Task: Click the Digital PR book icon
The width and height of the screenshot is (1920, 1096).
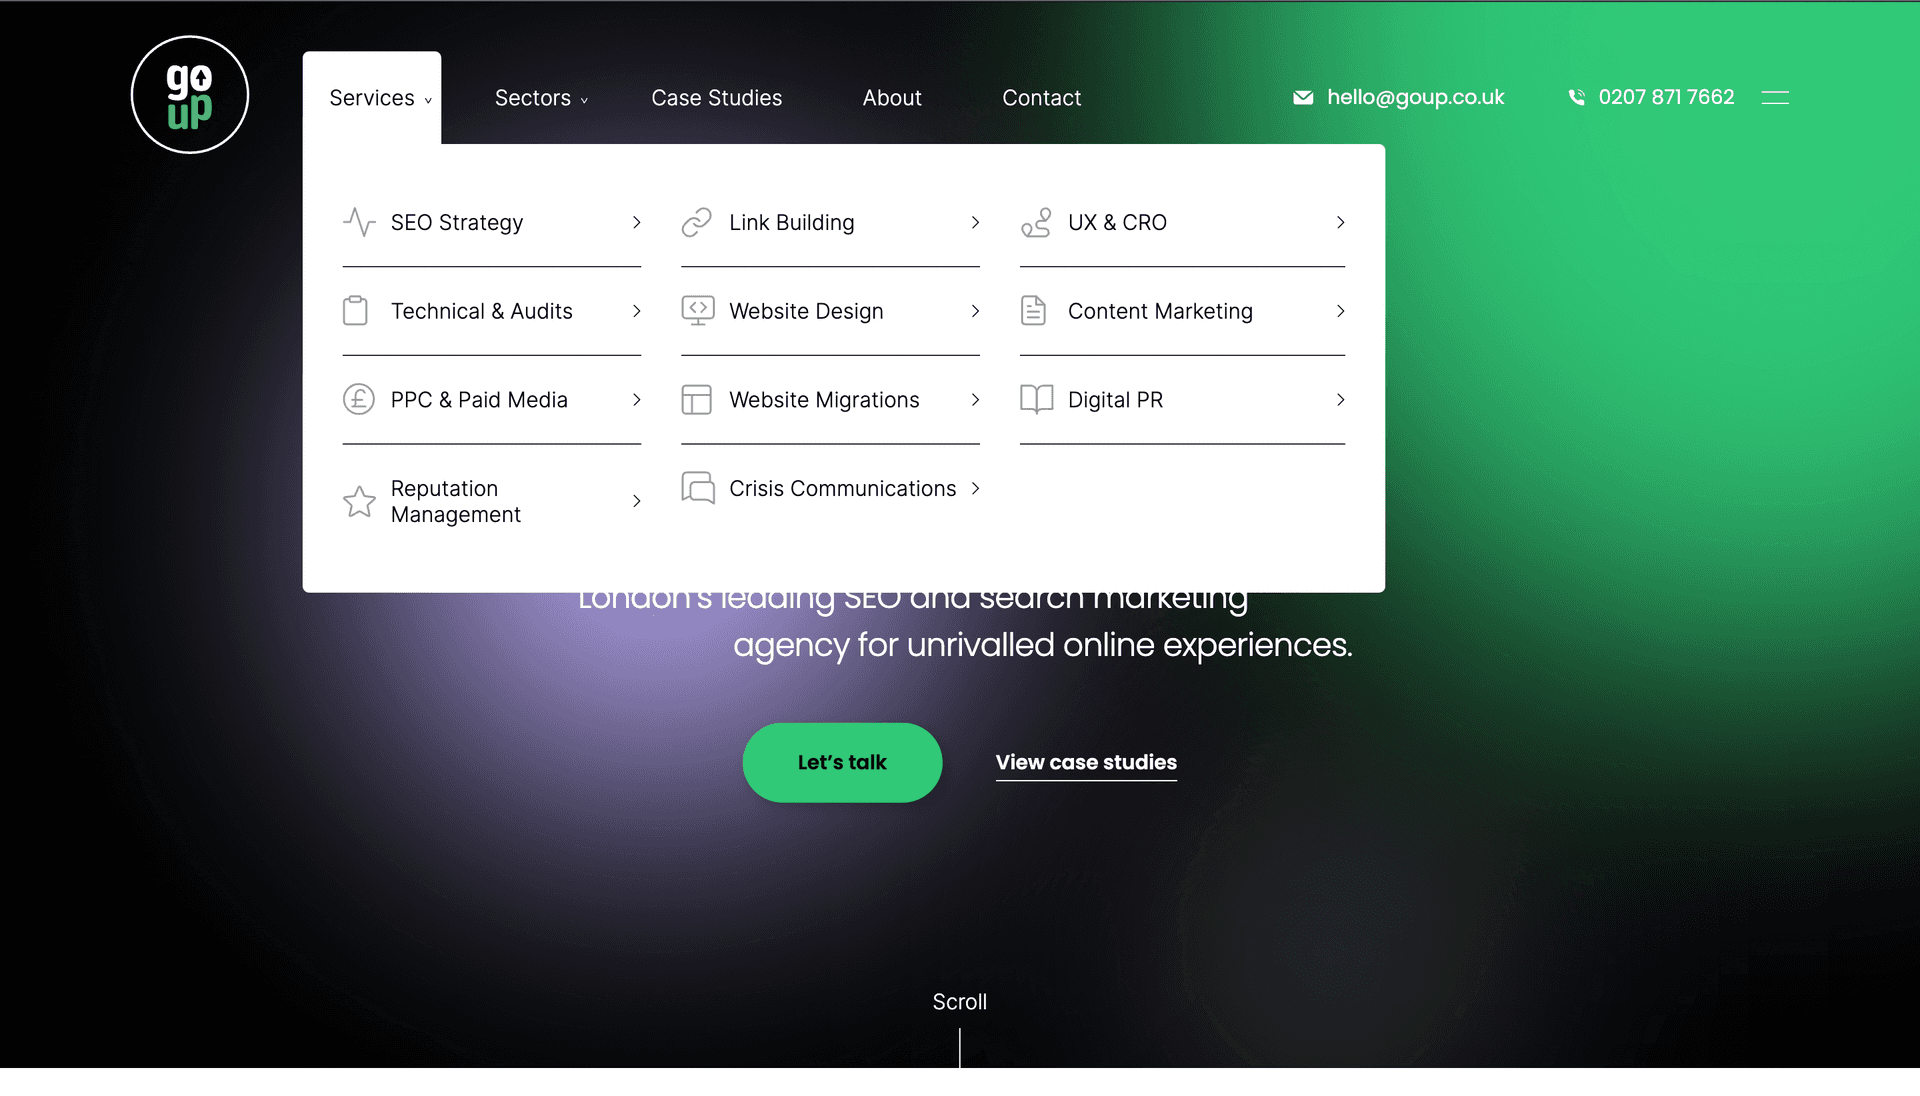Action: [1035, 398]
